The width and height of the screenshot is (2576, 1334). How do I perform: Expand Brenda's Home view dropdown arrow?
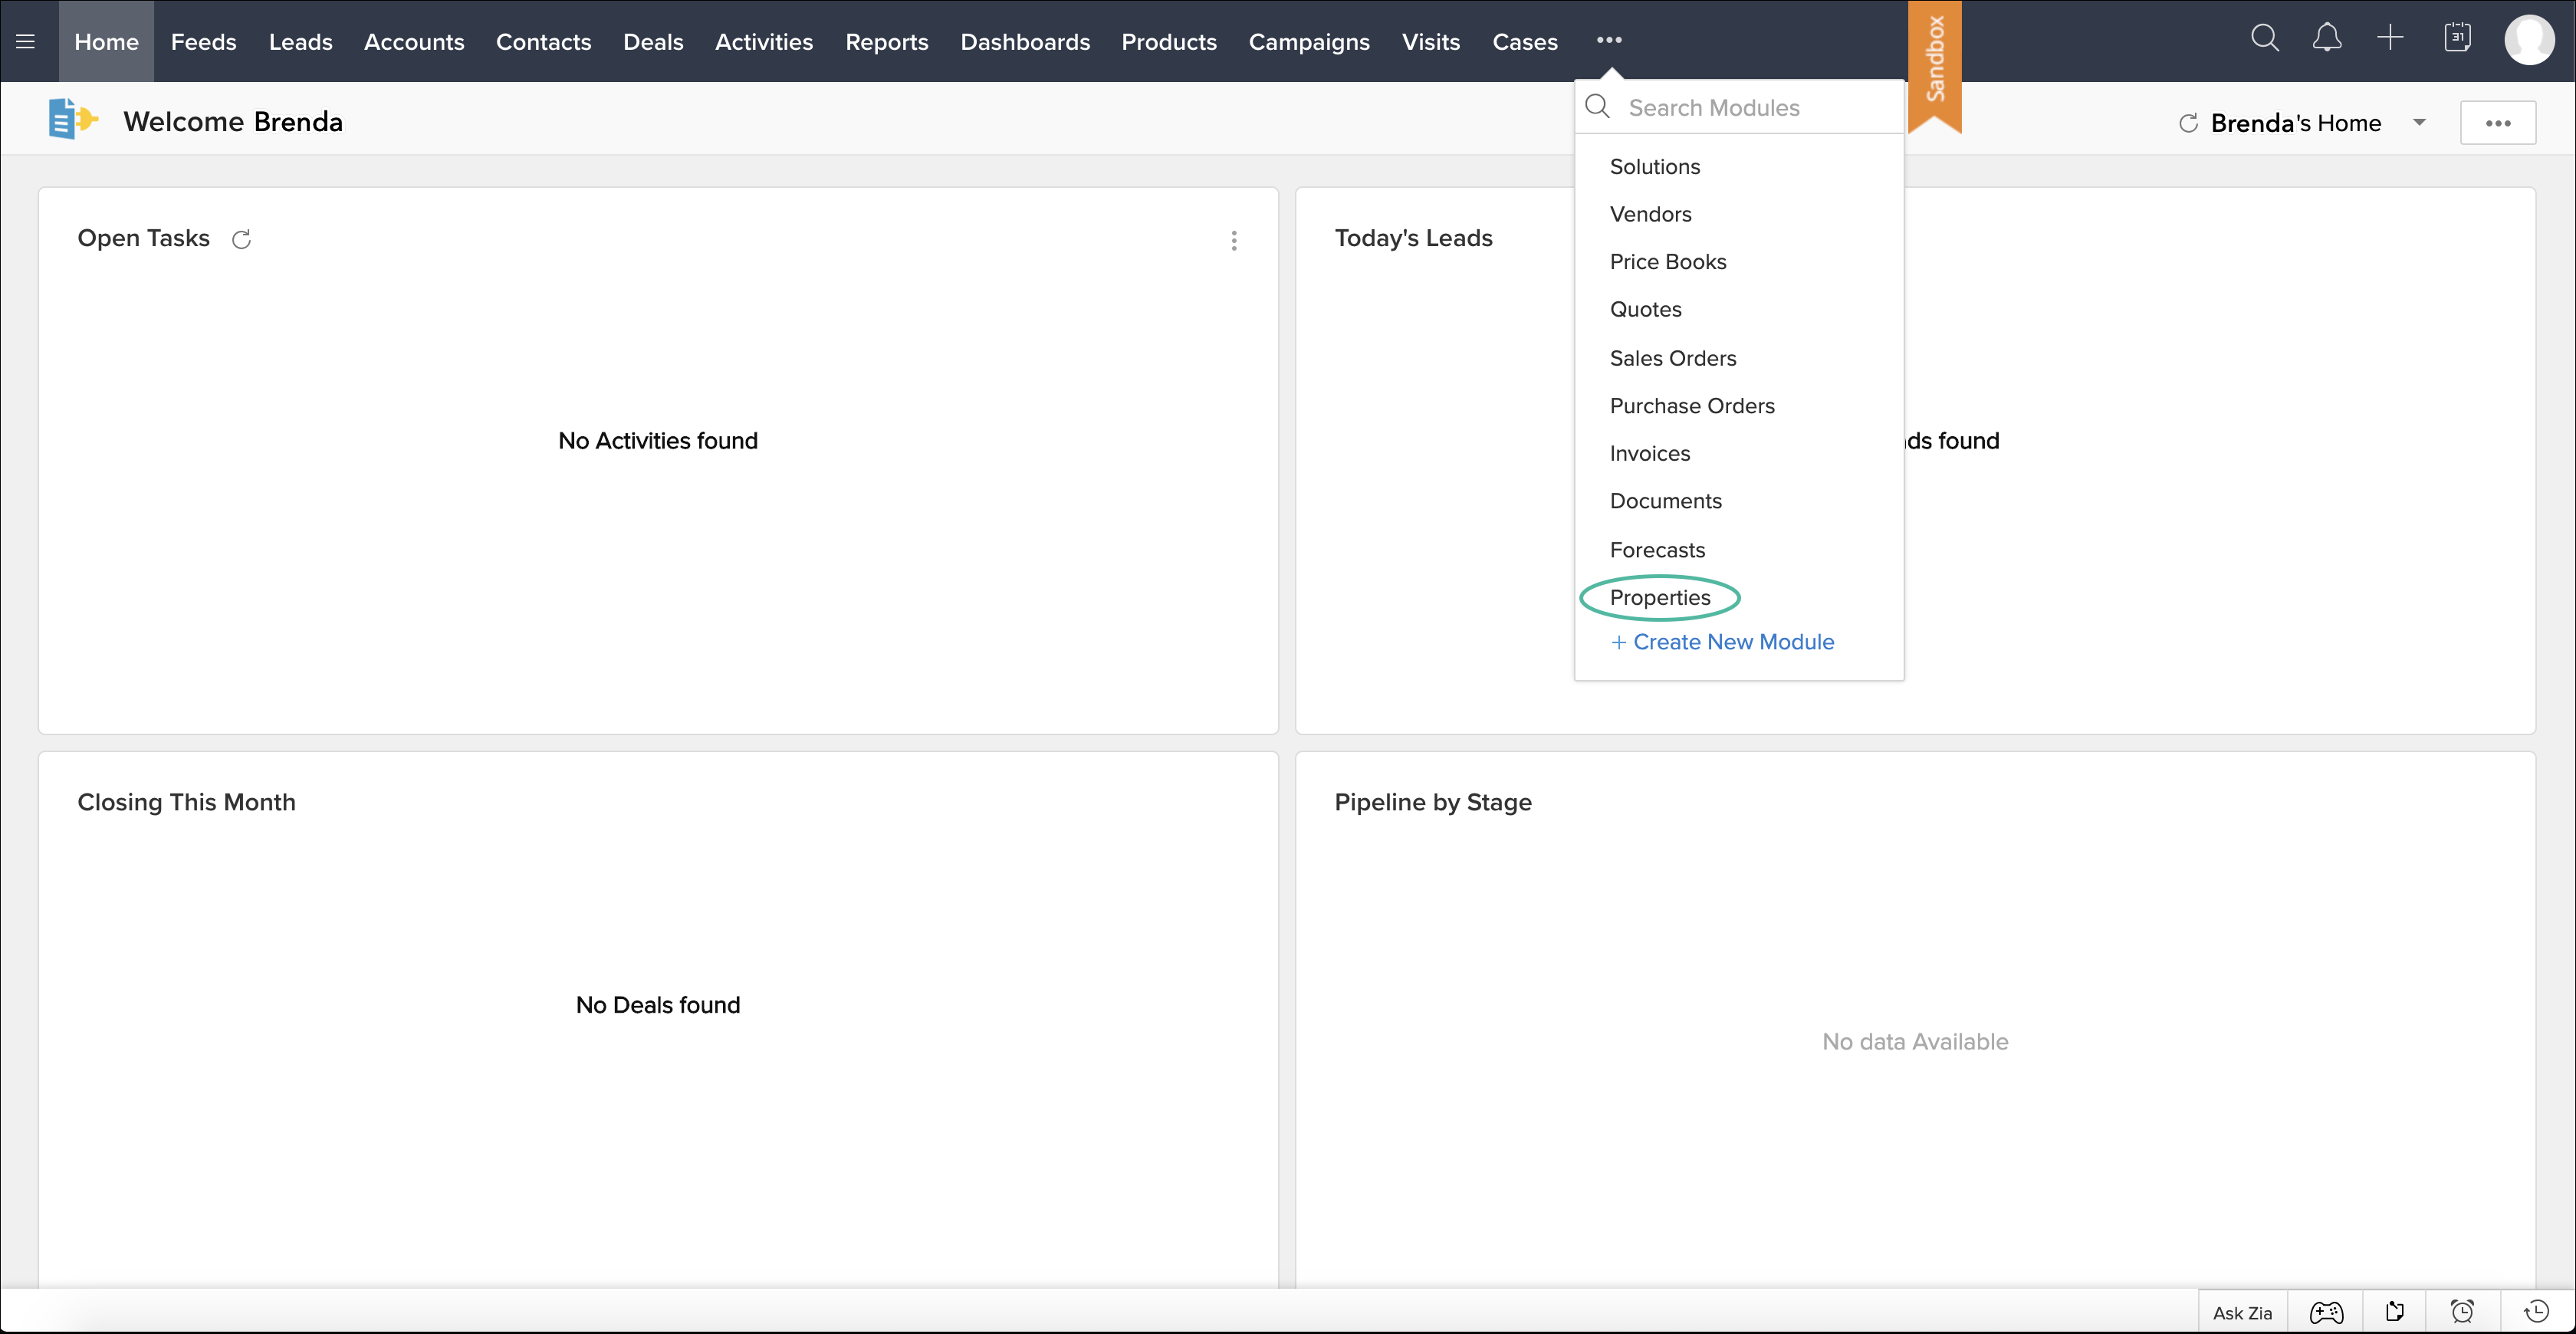(x=2419, y=123)
